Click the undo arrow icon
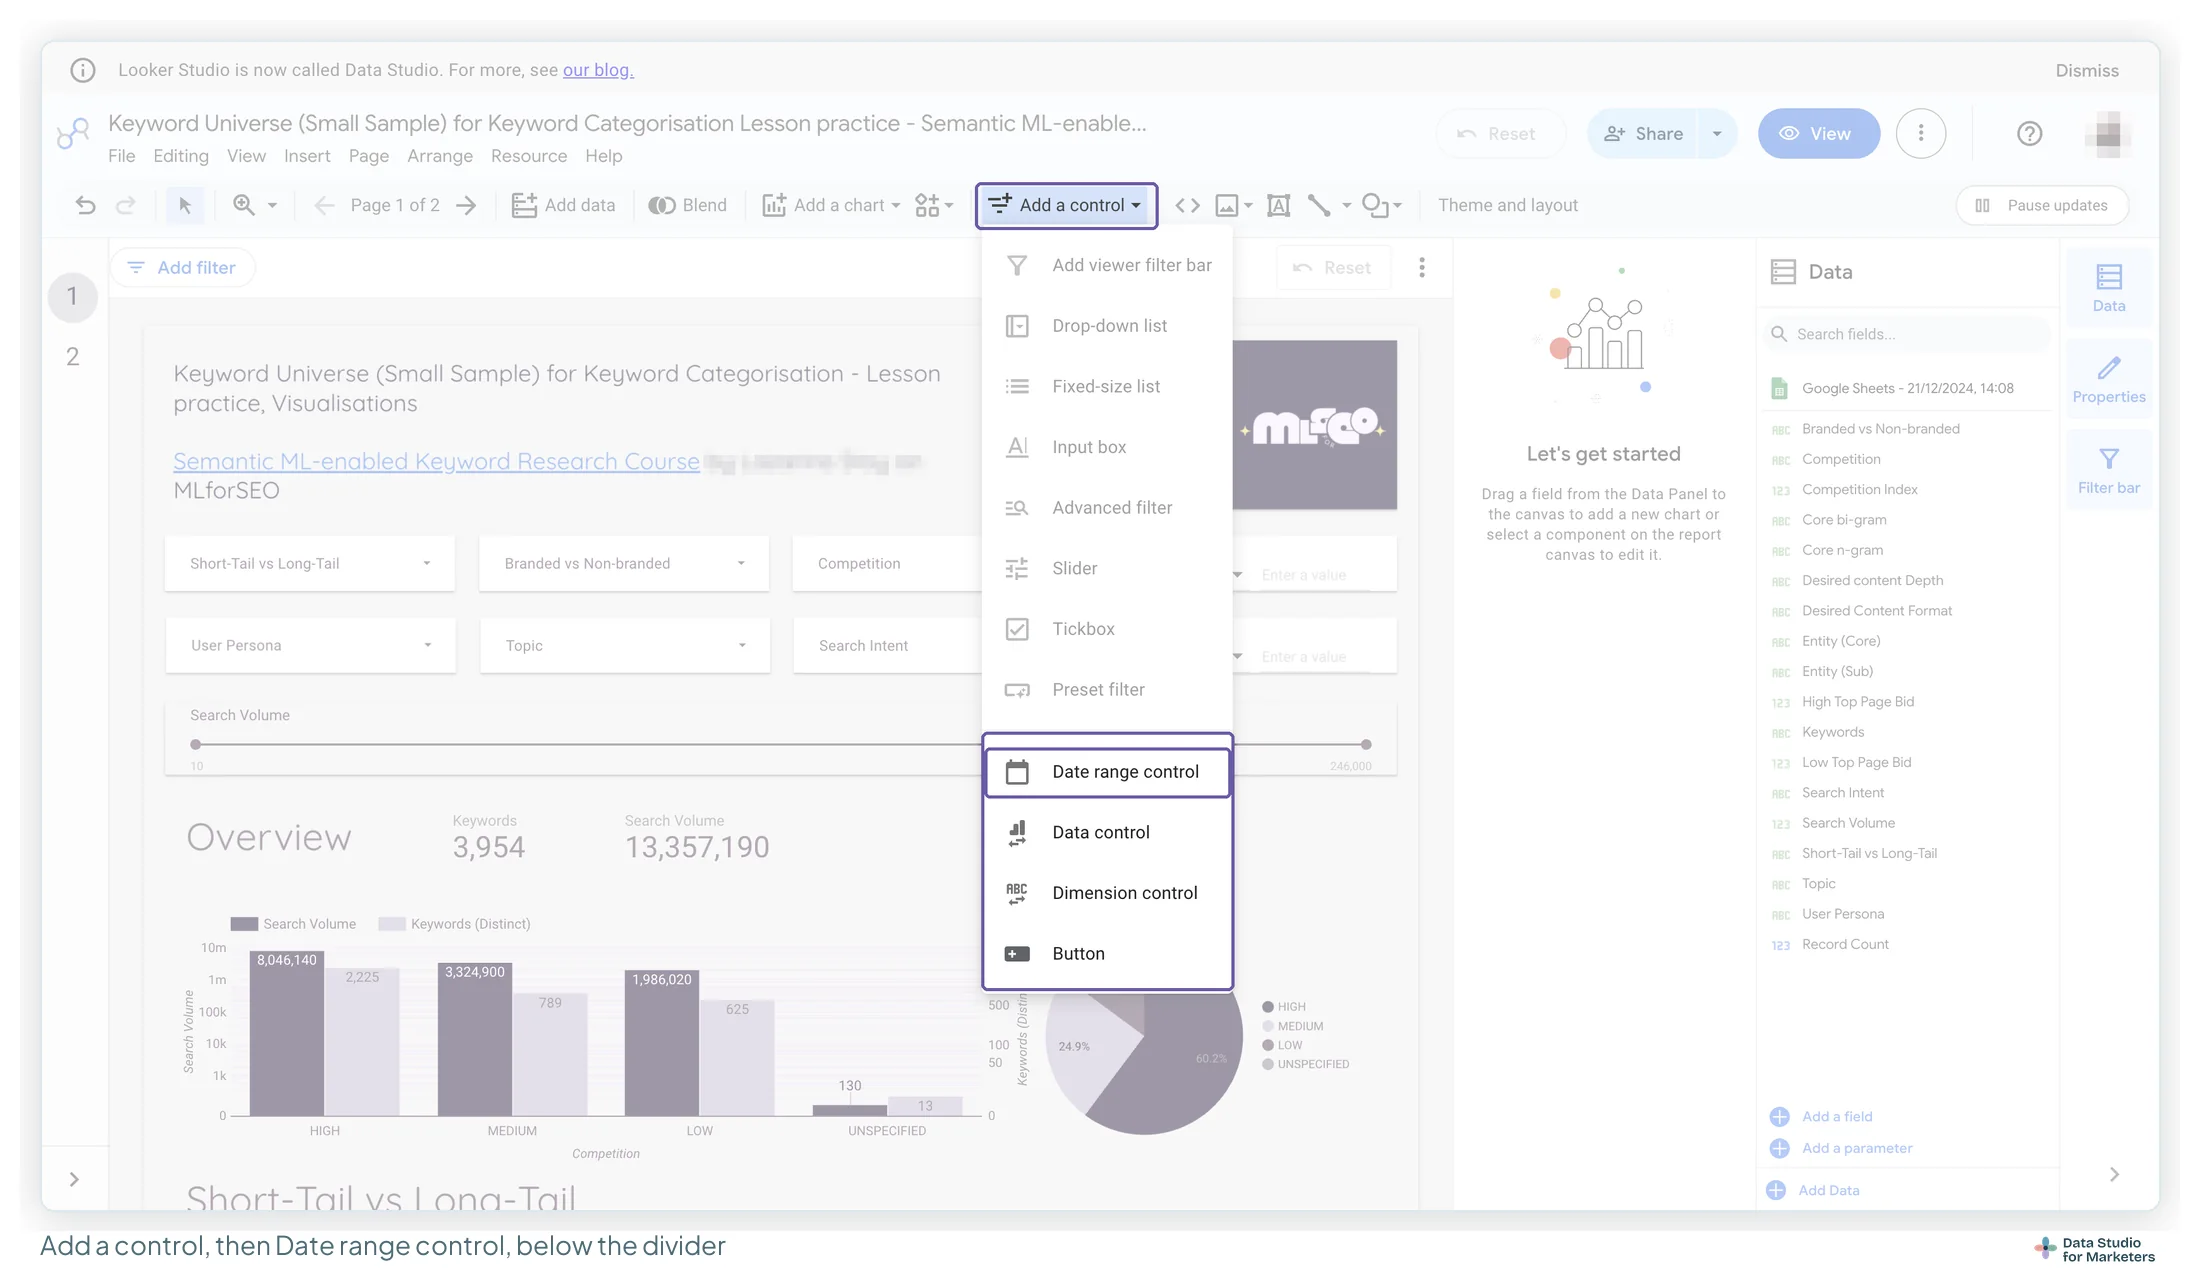Image resolution: width=2200 pixels, height=1285 pixels. (86, 205)
